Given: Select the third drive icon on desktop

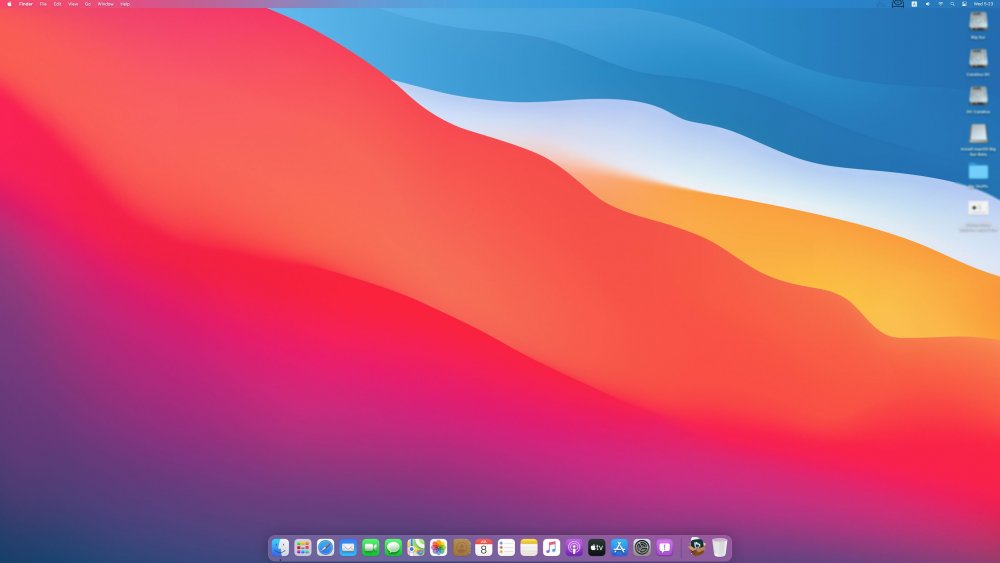Looking at the screenshot, I should [x=978, y=96].
